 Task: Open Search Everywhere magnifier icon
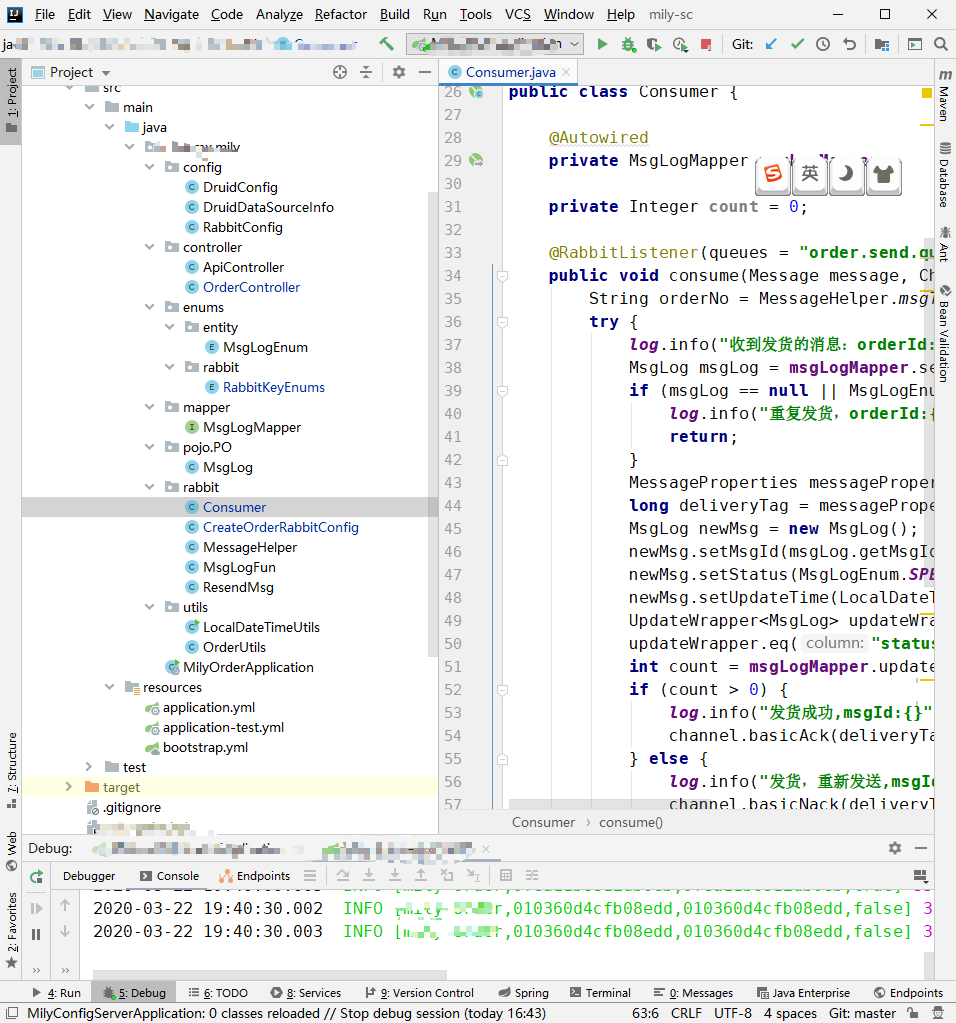940,44
